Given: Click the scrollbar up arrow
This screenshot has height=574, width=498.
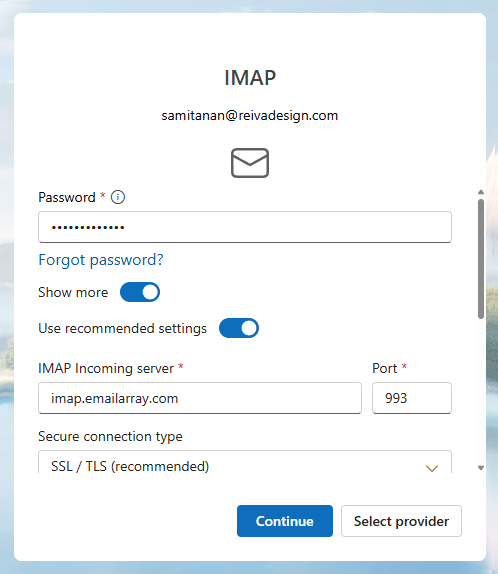Looking at the screenshot, I should pos(481,192).
